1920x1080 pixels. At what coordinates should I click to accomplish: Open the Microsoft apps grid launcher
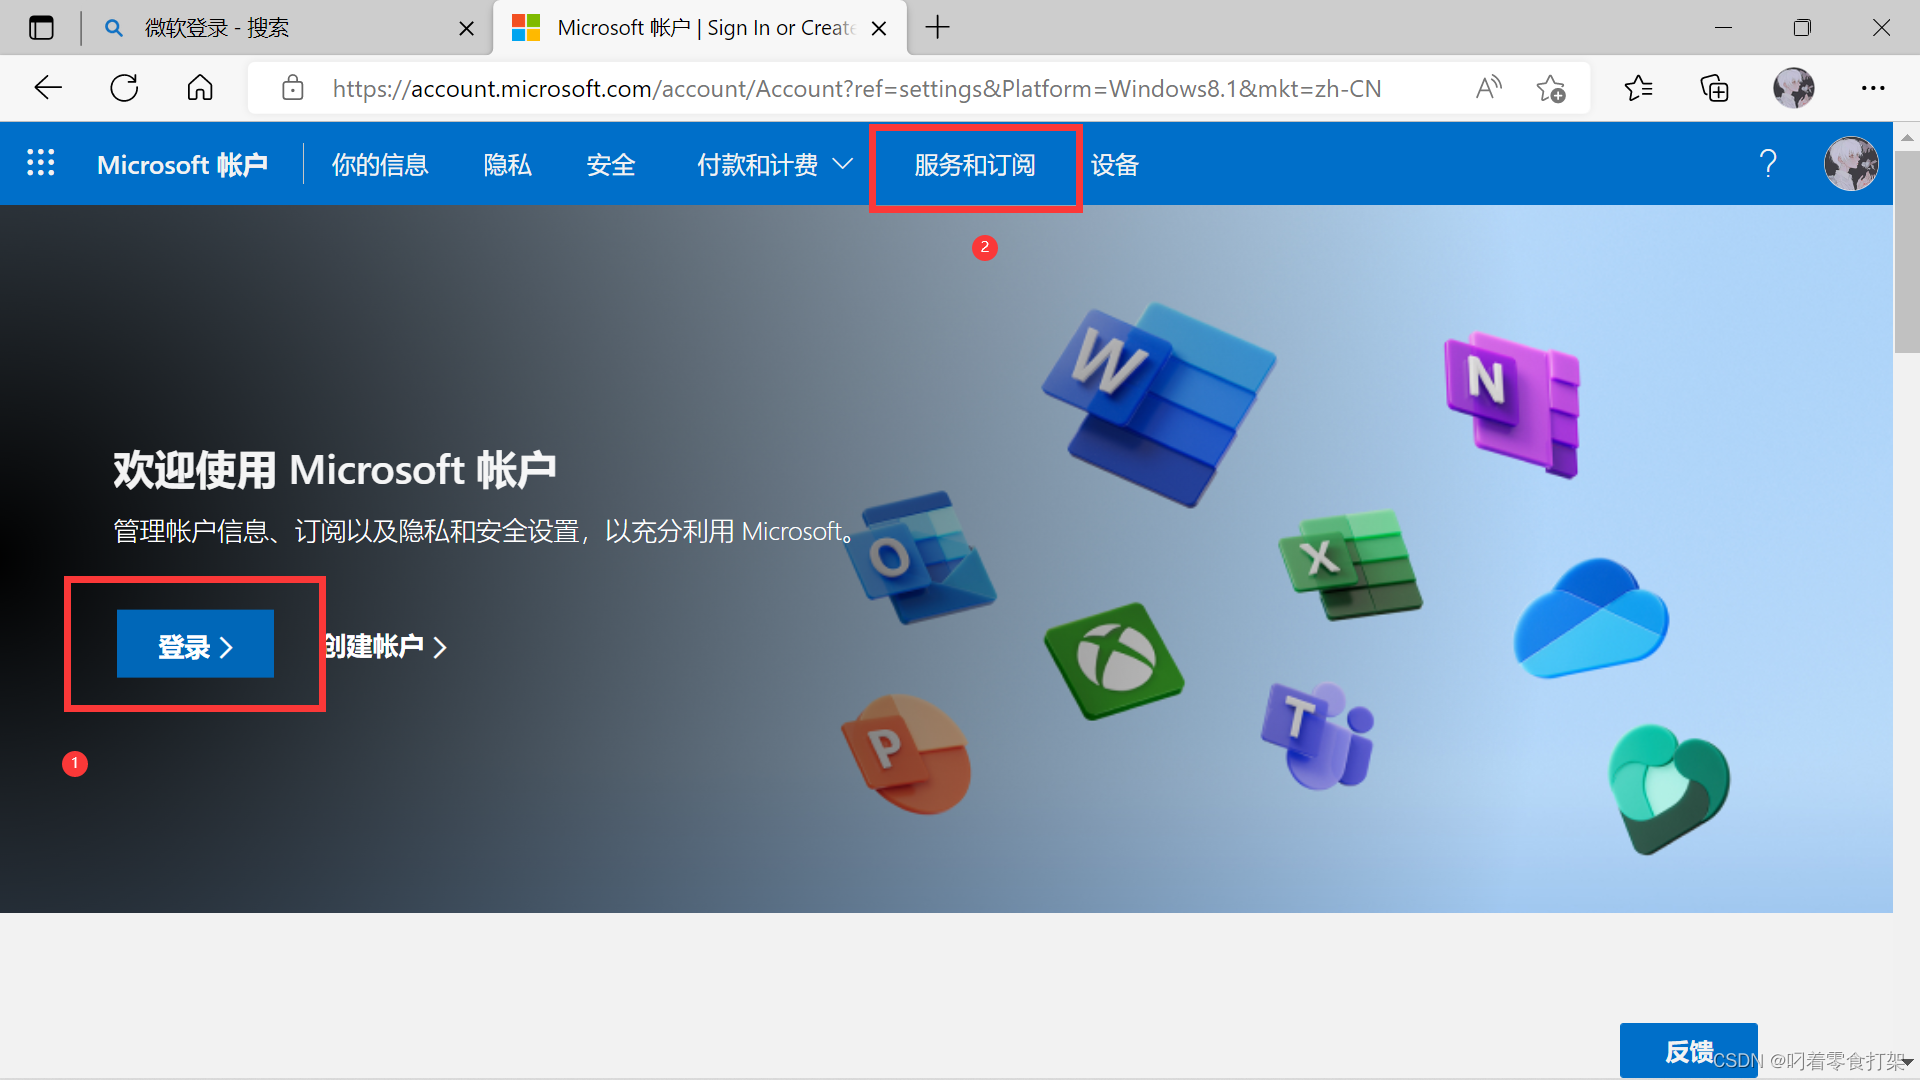point(40,163)
